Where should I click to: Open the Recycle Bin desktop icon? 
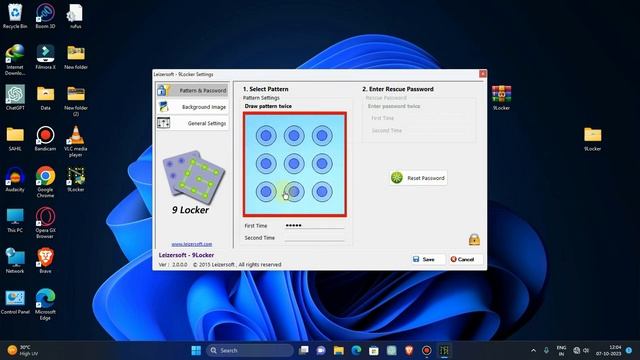(15, 16)
